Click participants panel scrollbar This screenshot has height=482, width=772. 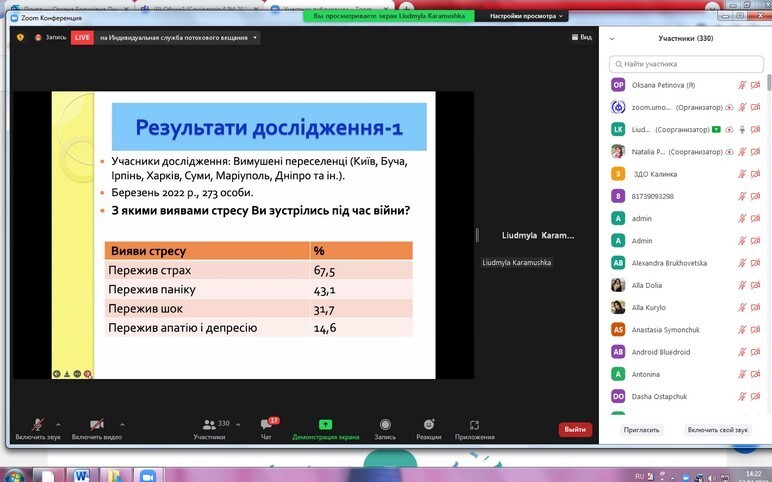(769, 82)
